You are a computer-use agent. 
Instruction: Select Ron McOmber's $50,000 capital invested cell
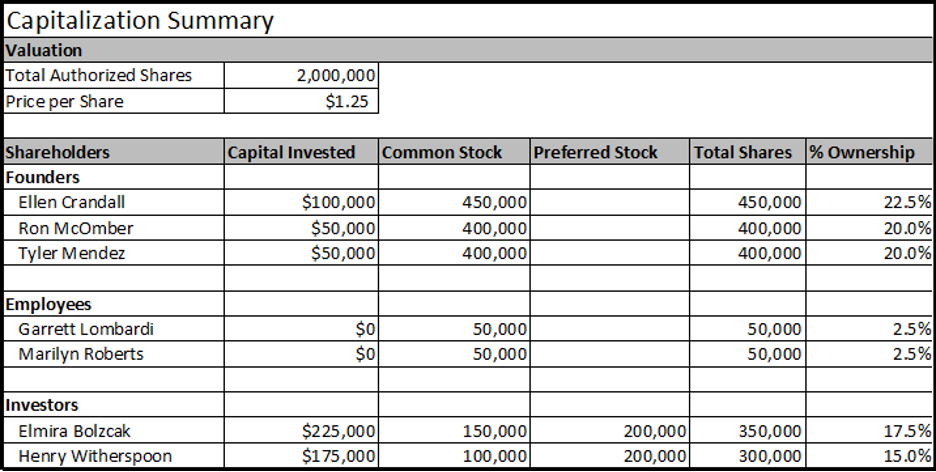pyautogui.click(x=302, y=228)
